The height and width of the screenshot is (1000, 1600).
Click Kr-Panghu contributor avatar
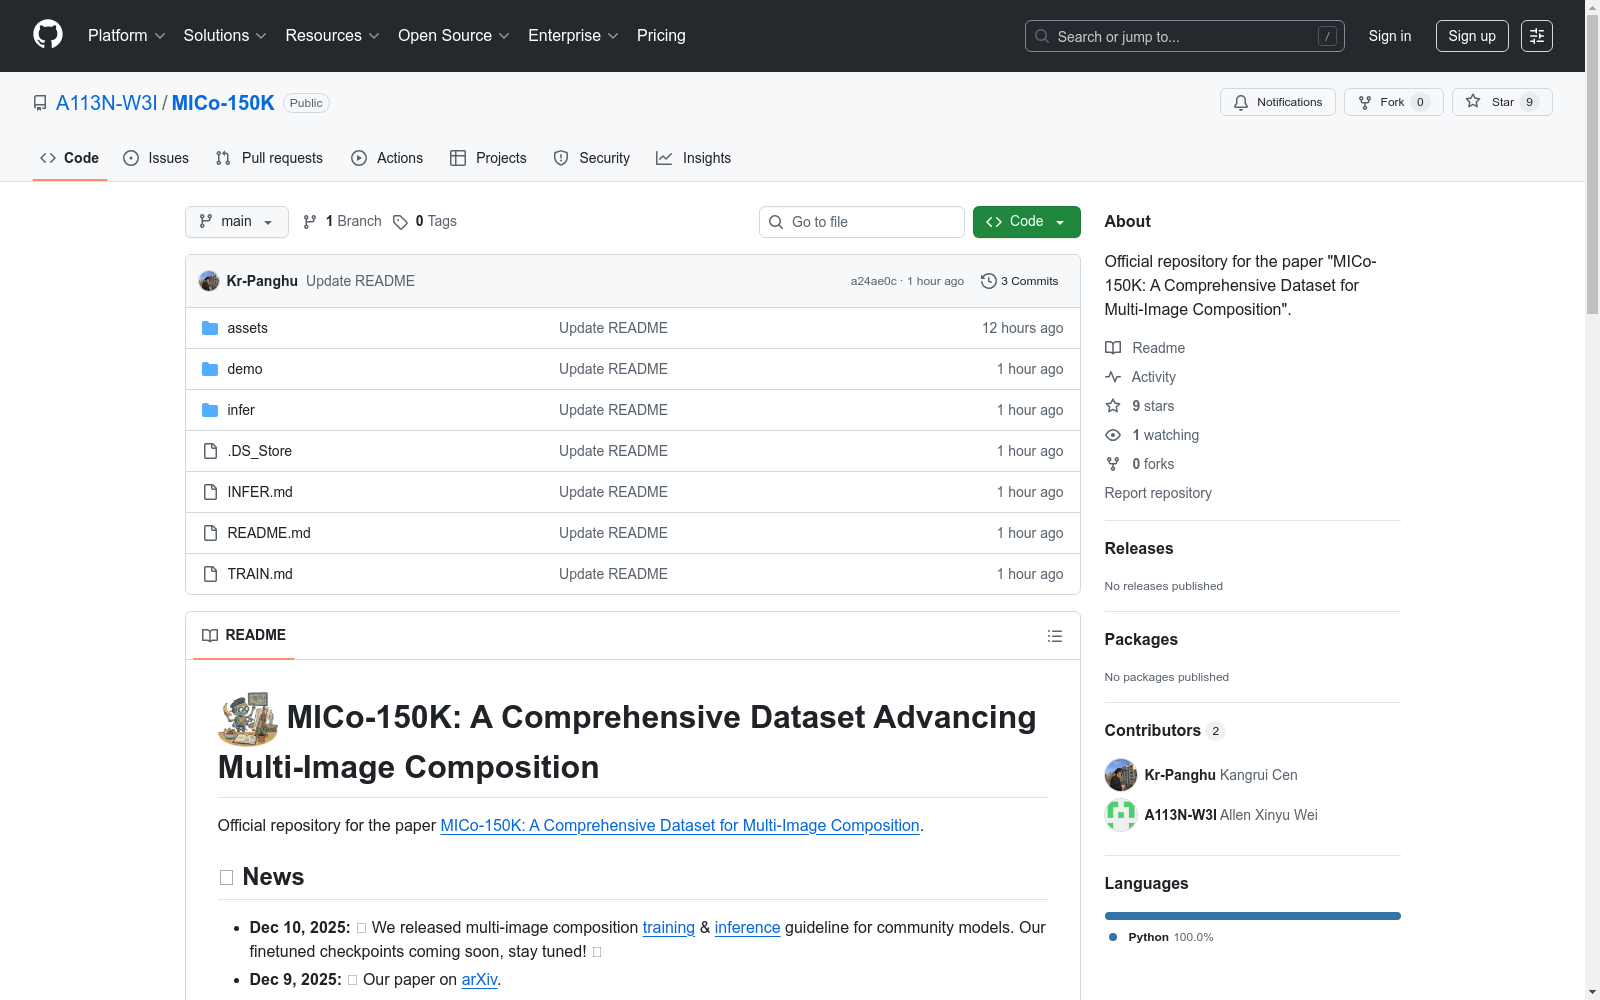click(x=1121, y=775)
